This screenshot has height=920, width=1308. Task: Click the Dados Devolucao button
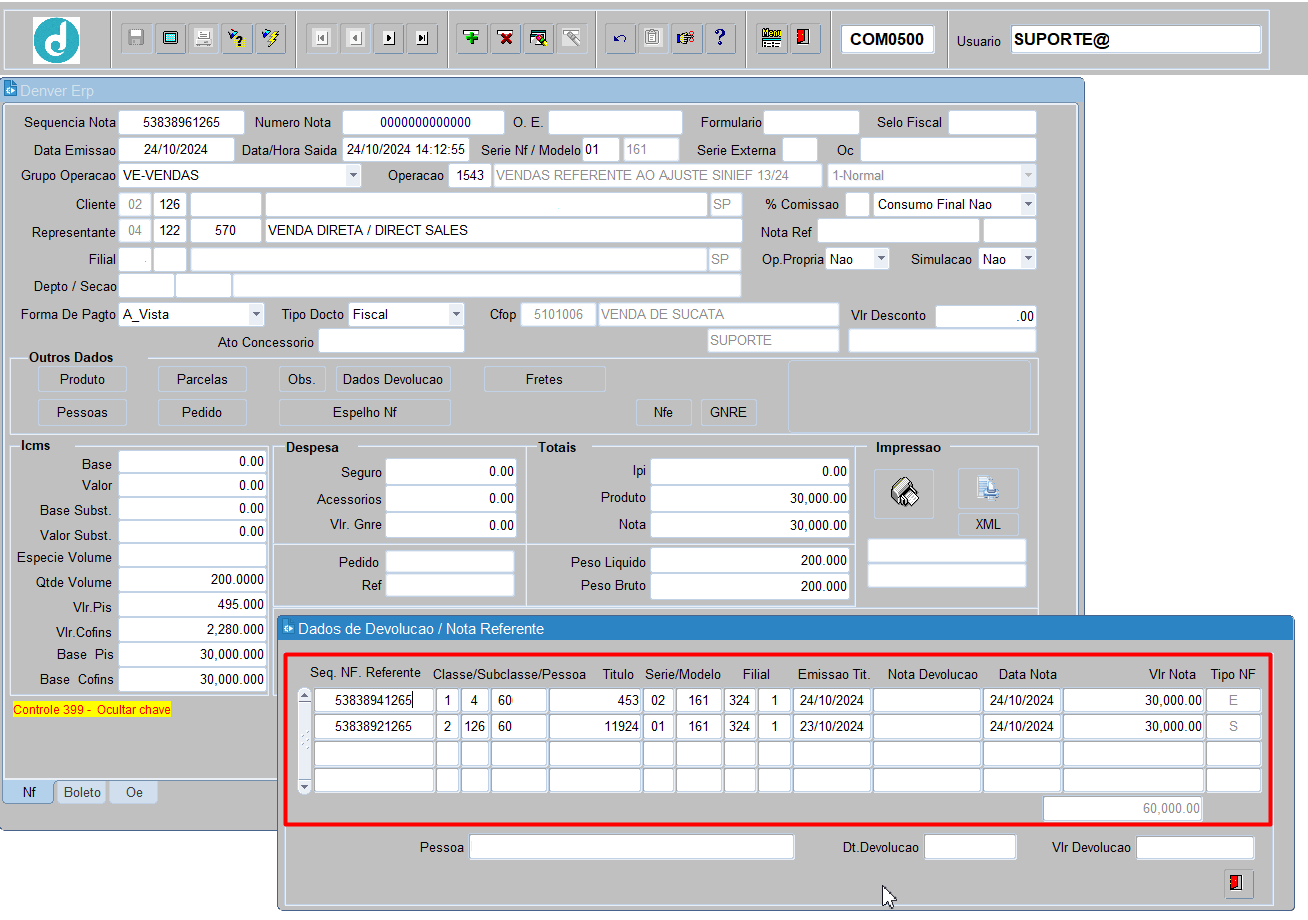pos(393,380)
